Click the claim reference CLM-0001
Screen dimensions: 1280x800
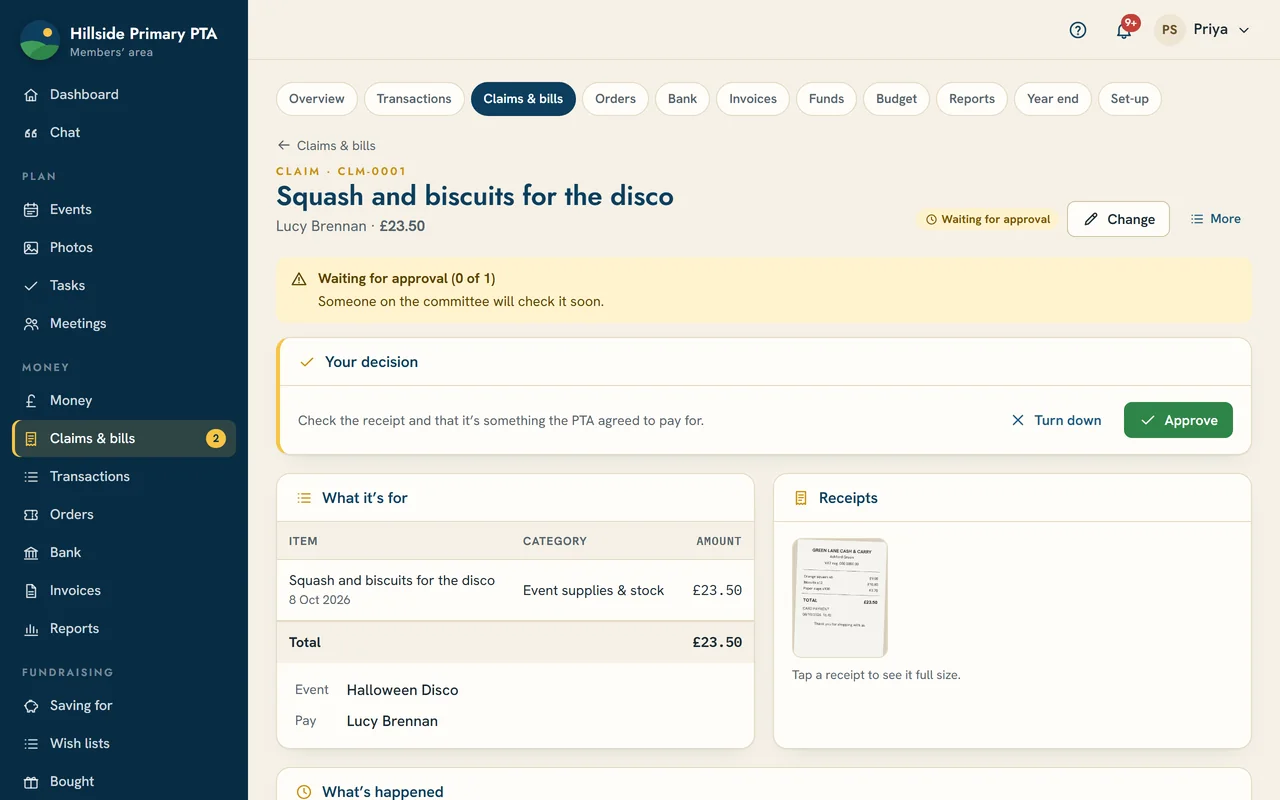(372, 172)
